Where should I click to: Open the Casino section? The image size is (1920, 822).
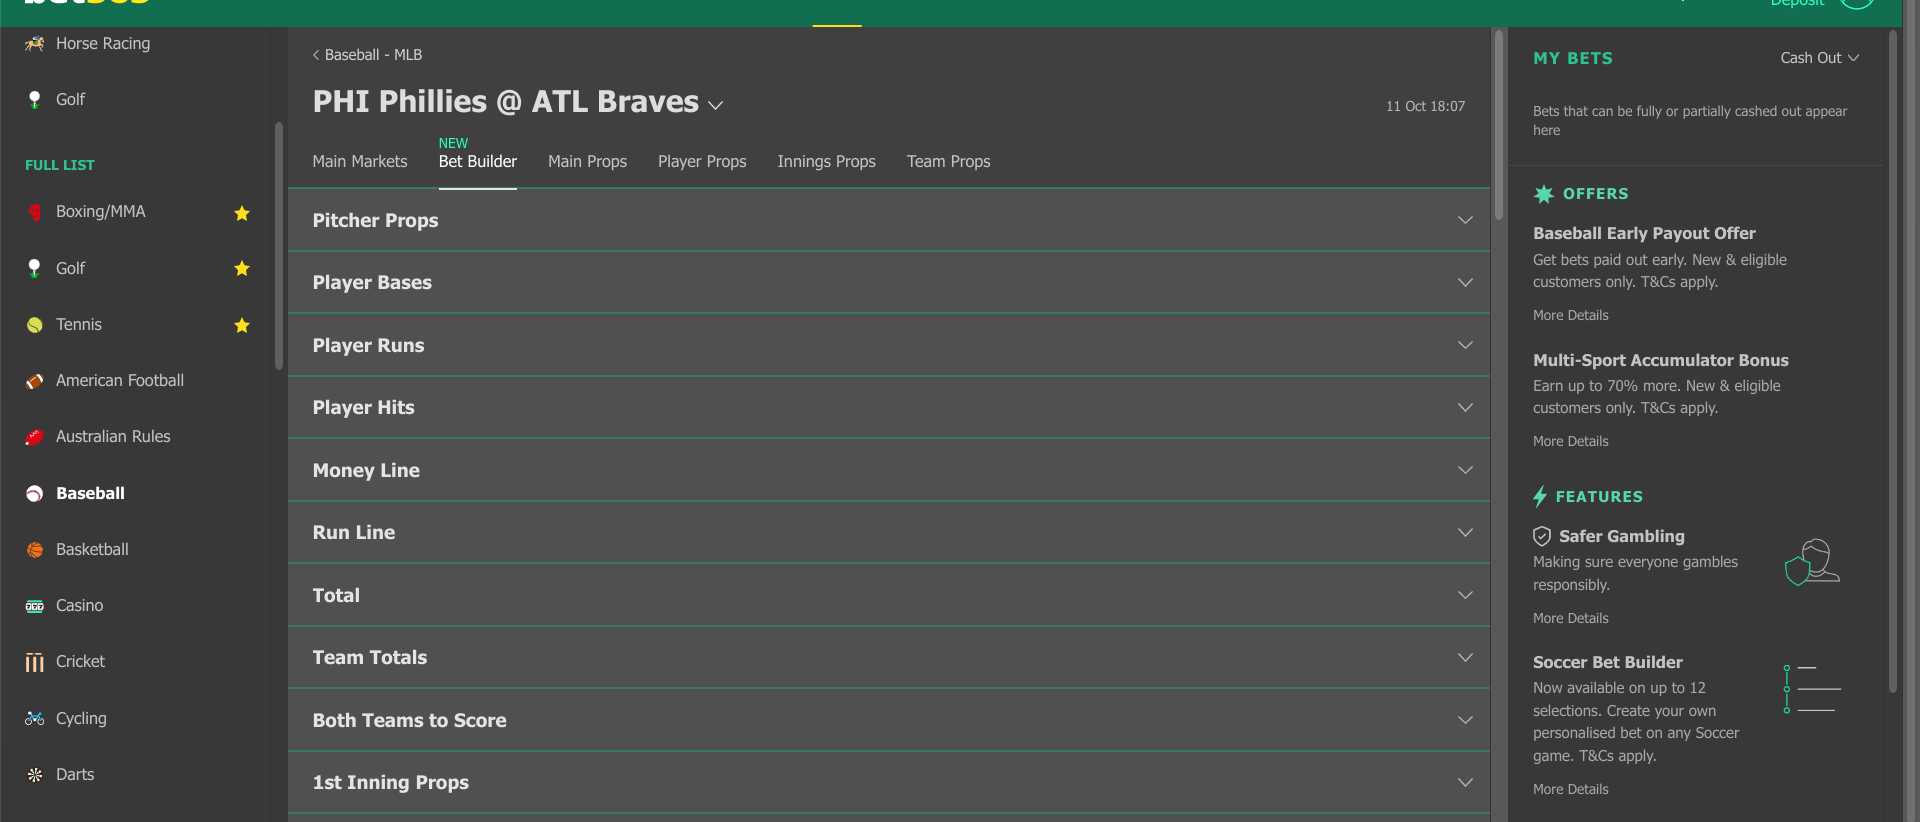point(79,605)
